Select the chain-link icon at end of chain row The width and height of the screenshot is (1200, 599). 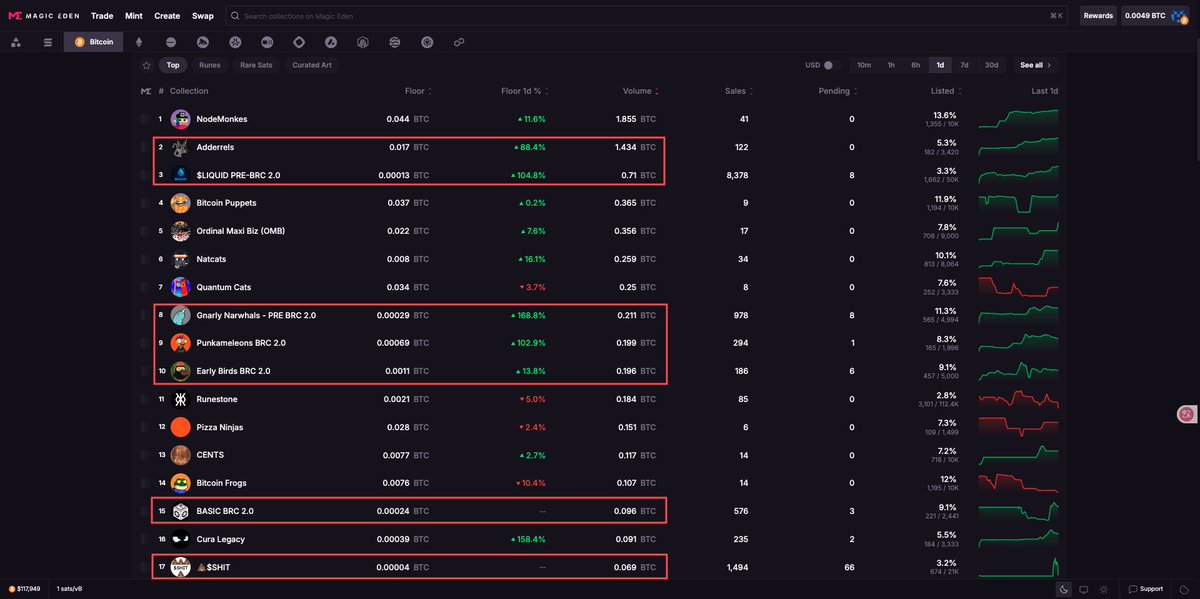(x=459, y=42)
